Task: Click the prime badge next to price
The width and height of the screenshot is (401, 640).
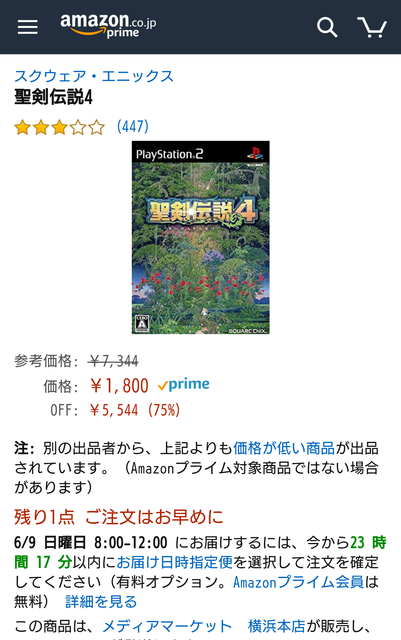Action: click(x=184, y=385)
